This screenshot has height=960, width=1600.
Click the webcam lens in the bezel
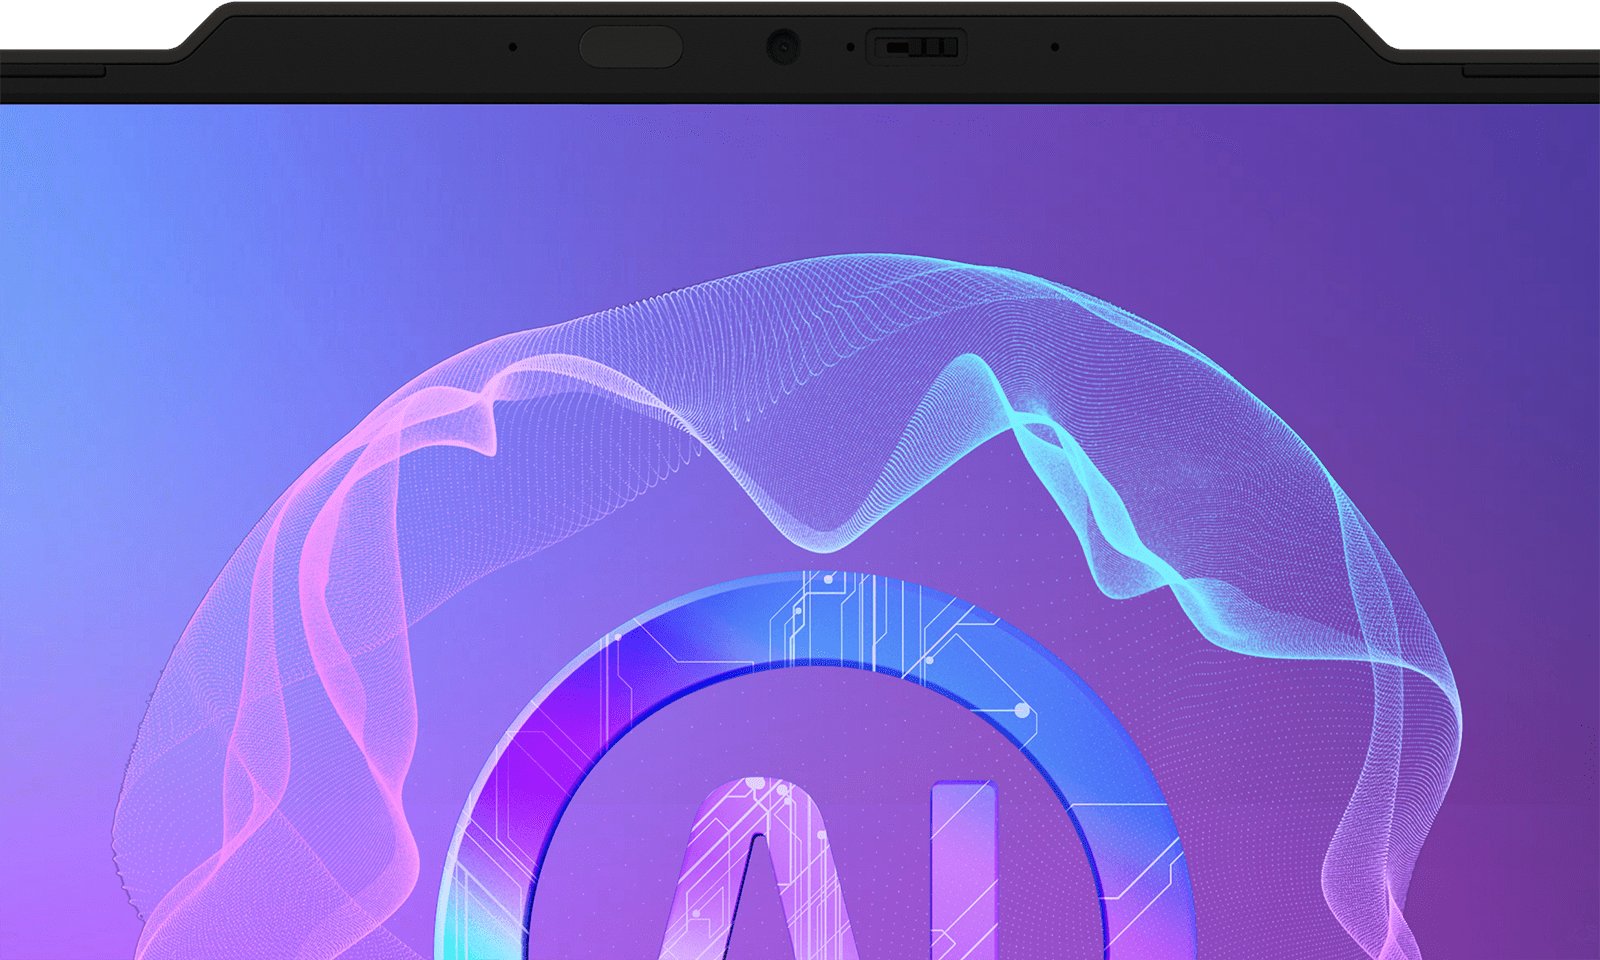click(783, 47)
